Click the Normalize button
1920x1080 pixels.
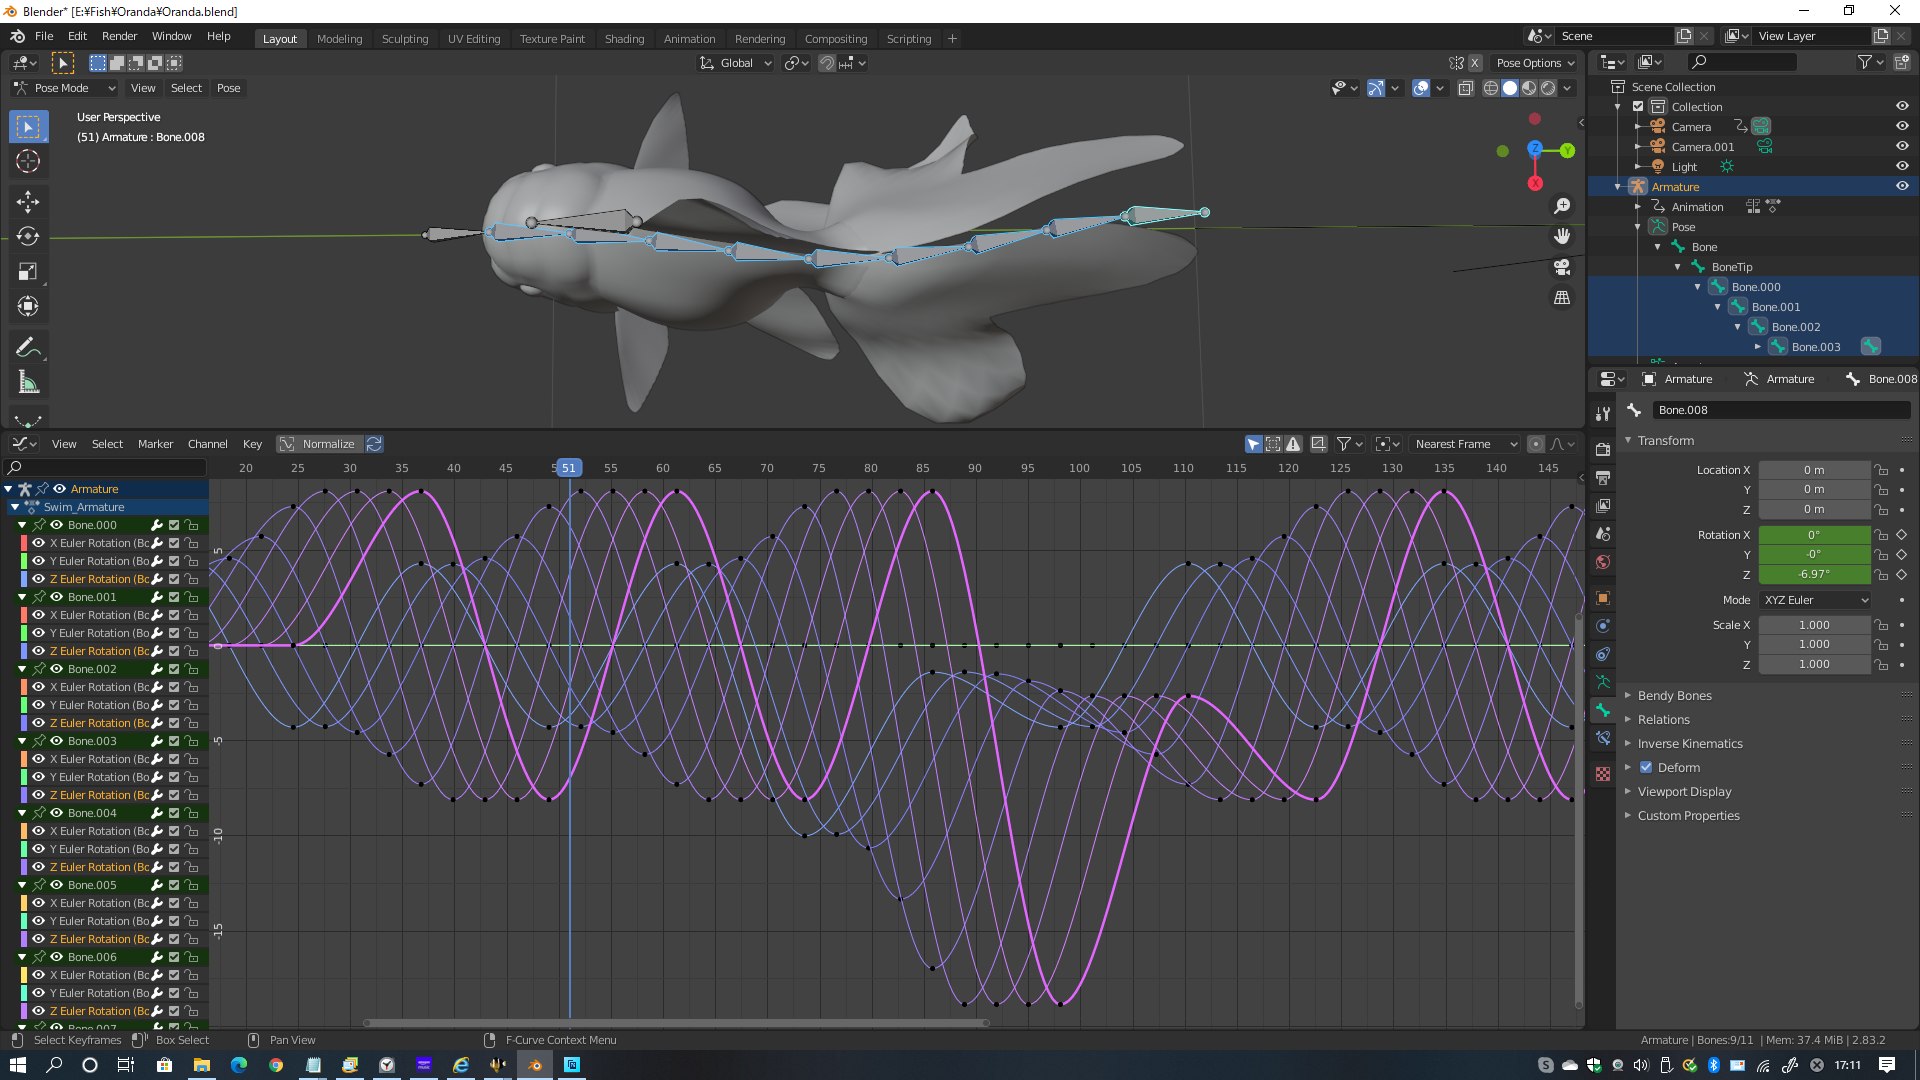pos(318,444)
